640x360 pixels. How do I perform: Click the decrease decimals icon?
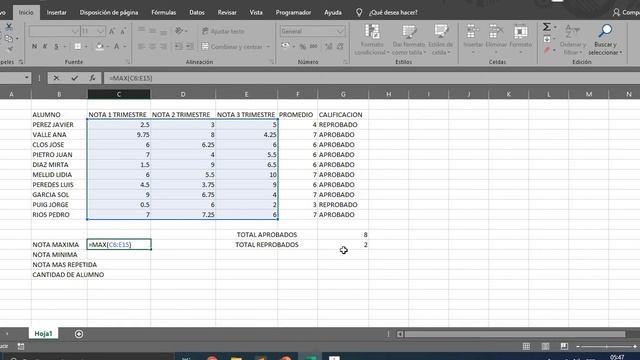coord(340,47)
